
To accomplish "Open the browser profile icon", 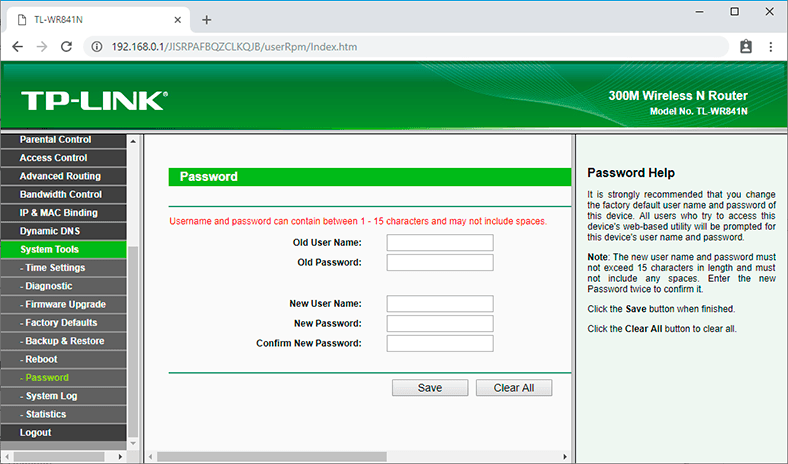I will click(x=746, y=47).
